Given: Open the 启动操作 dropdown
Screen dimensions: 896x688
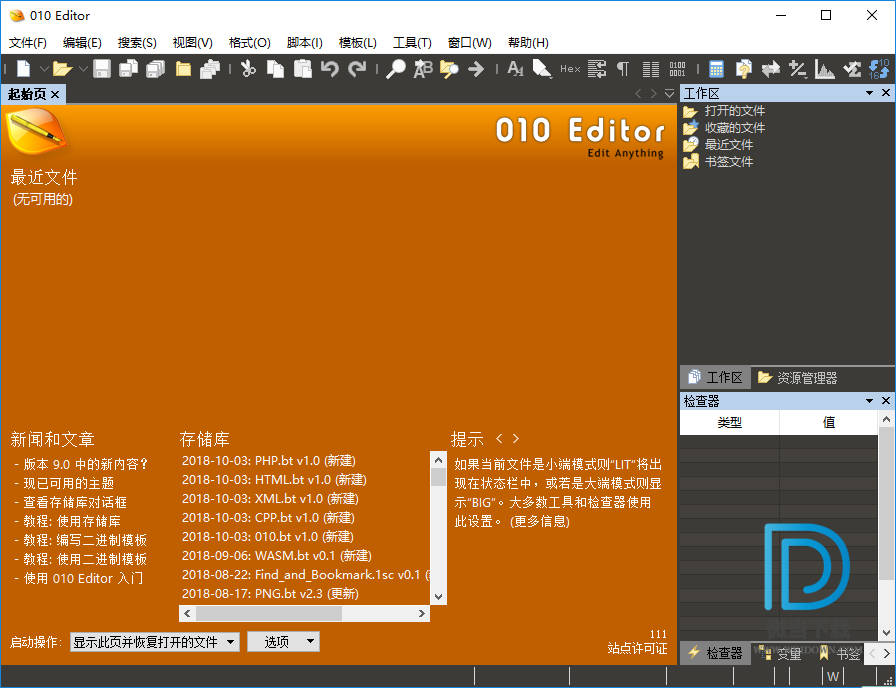Looking at the screenshot, I should click(154, 642).
